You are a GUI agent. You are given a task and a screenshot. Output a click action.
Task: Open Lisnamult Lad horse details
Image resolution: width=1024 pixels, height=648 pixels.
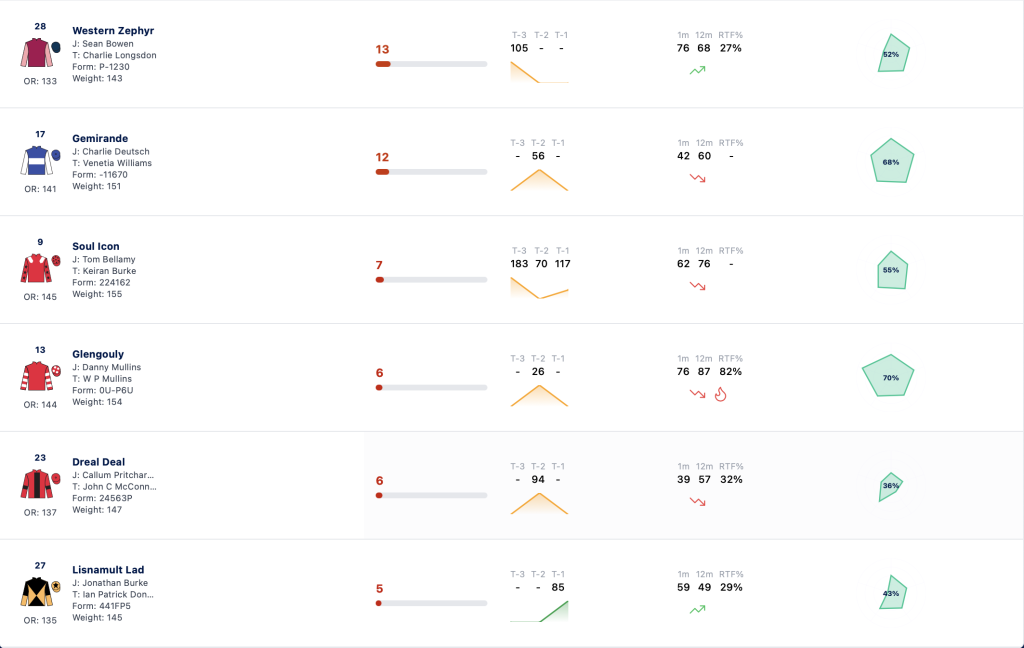(108, 570)
